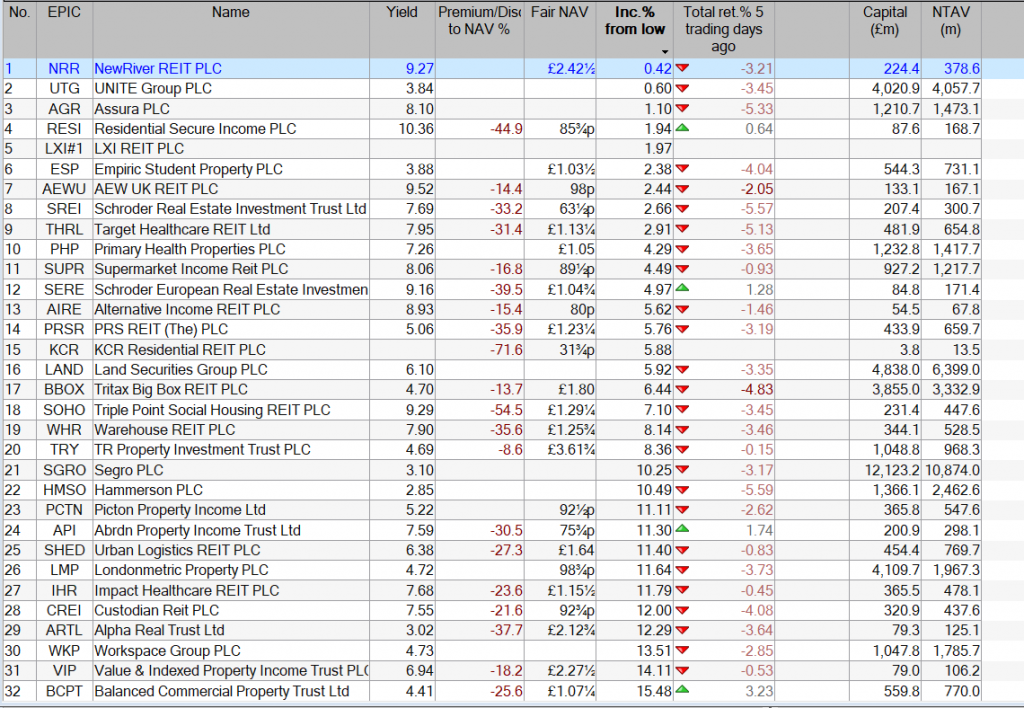Click the BBOX ticker cell

(64, 389)
